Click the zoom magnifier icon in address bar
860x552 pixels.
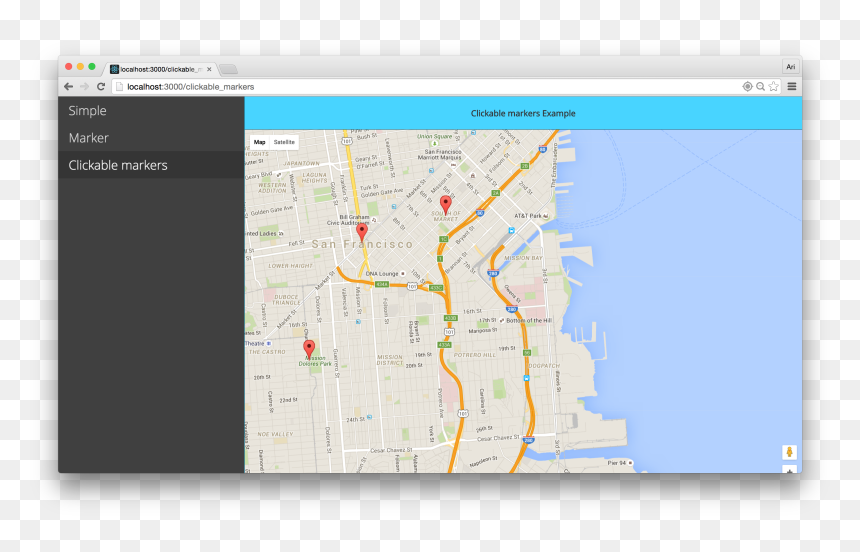(760, 87)
